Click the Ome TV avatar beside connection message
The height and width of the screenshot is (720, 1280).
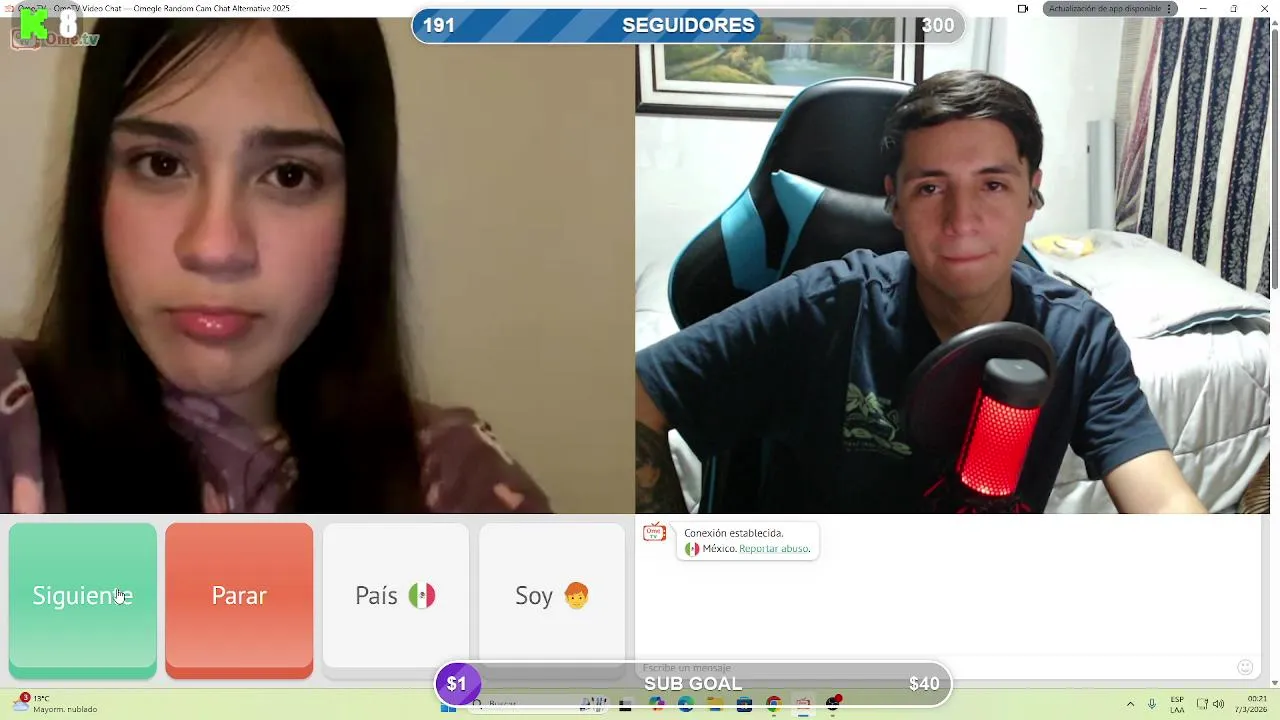pyautogui.click(x=654, y=532)
